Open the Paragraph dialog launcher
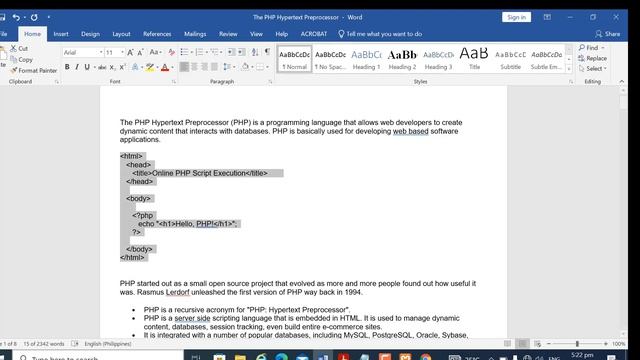Viewport: 640px width, 360px height. [270, 82]
